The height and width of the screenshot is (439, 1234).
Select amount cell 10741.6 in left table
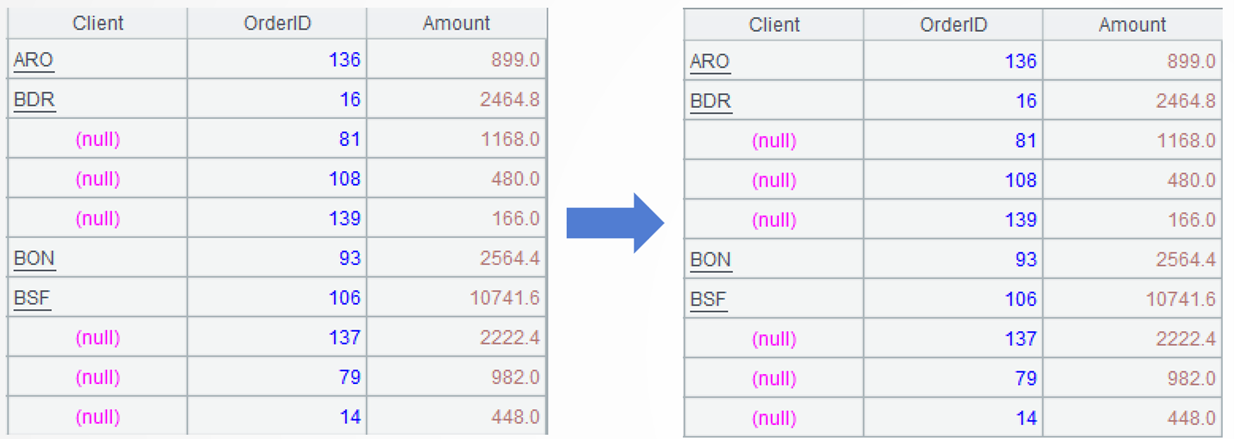[505, 298]
